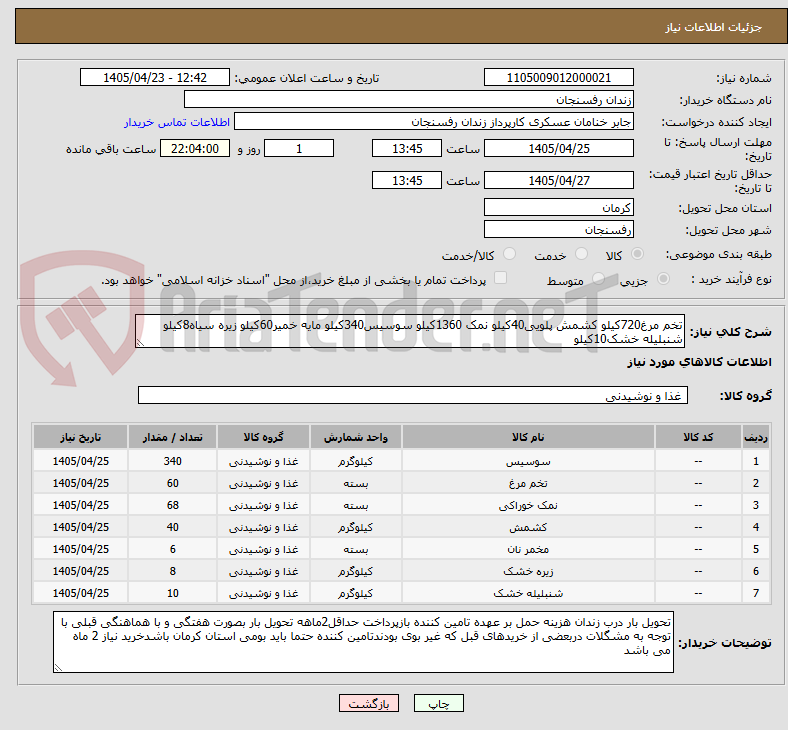The height and width of the screenshot is (730, 788).
Task: Click the نمک خوراکی item name cell
Action: 528,505
